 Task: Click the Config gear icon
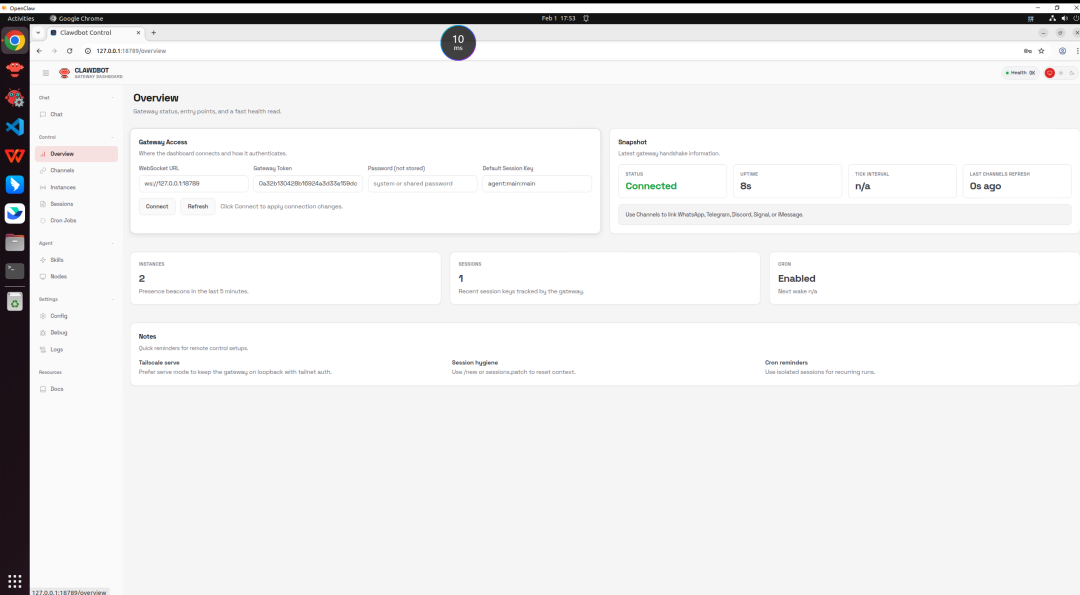click(43, 316)
